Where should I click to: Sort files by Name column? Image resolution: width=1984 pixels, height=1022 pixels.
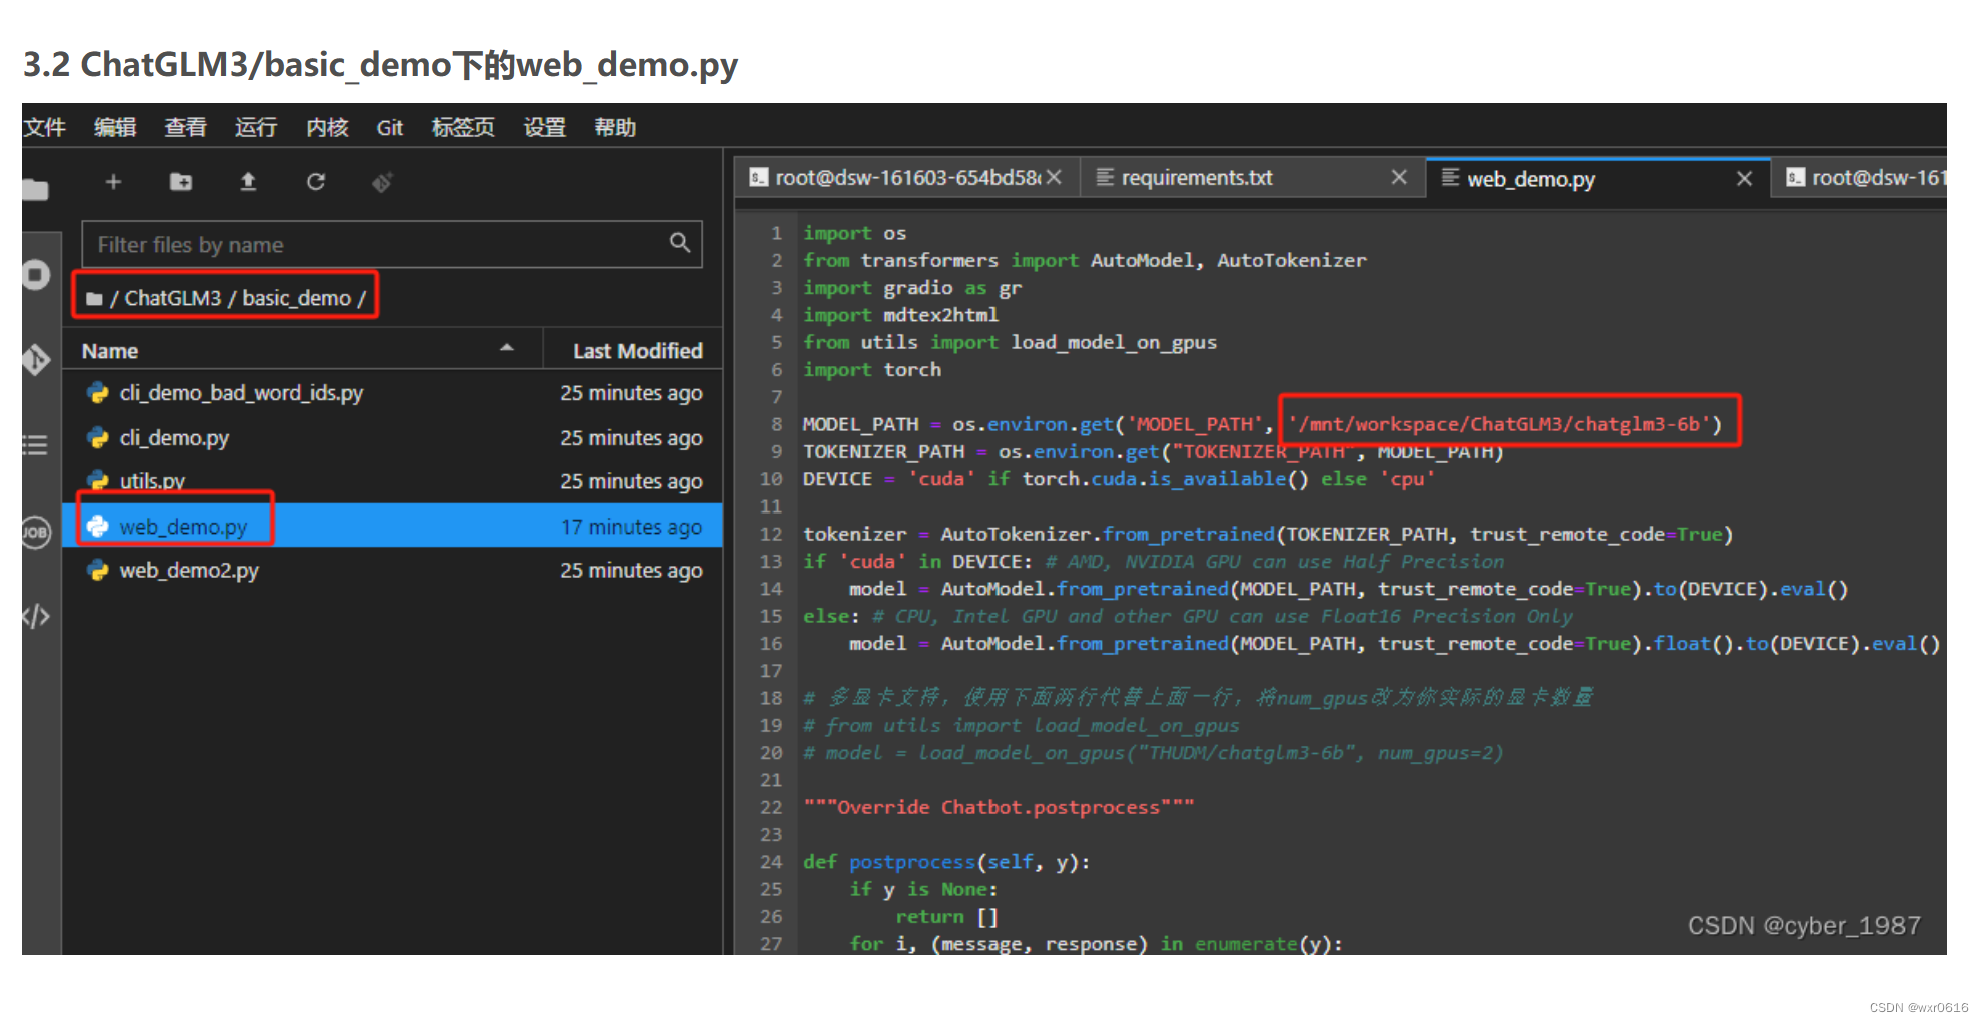tap(300, 351)
